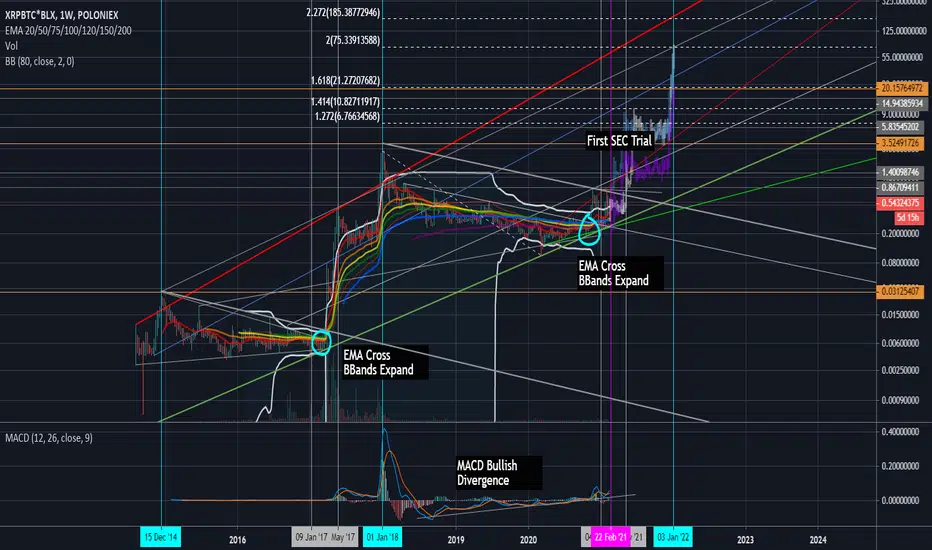This screenshot has width=932, height=550.
Task: Select the orange 0.03125407 price label
Action: point(902,291)
